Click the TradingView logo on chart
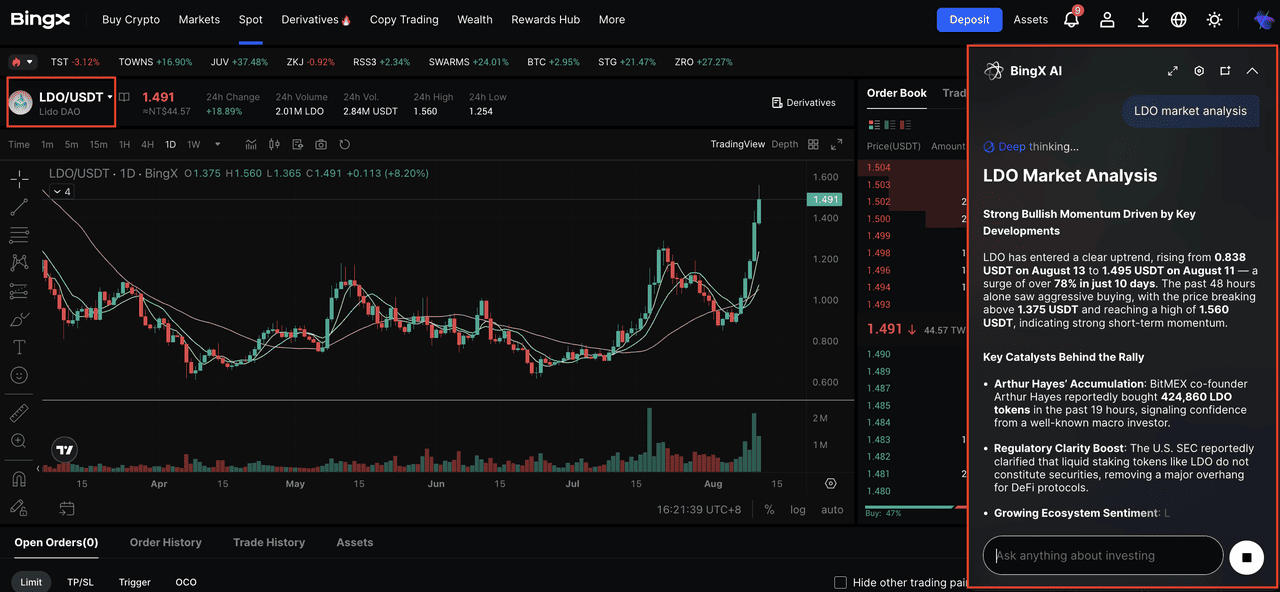Screen dimensions: 1280x592 point(65,450)
